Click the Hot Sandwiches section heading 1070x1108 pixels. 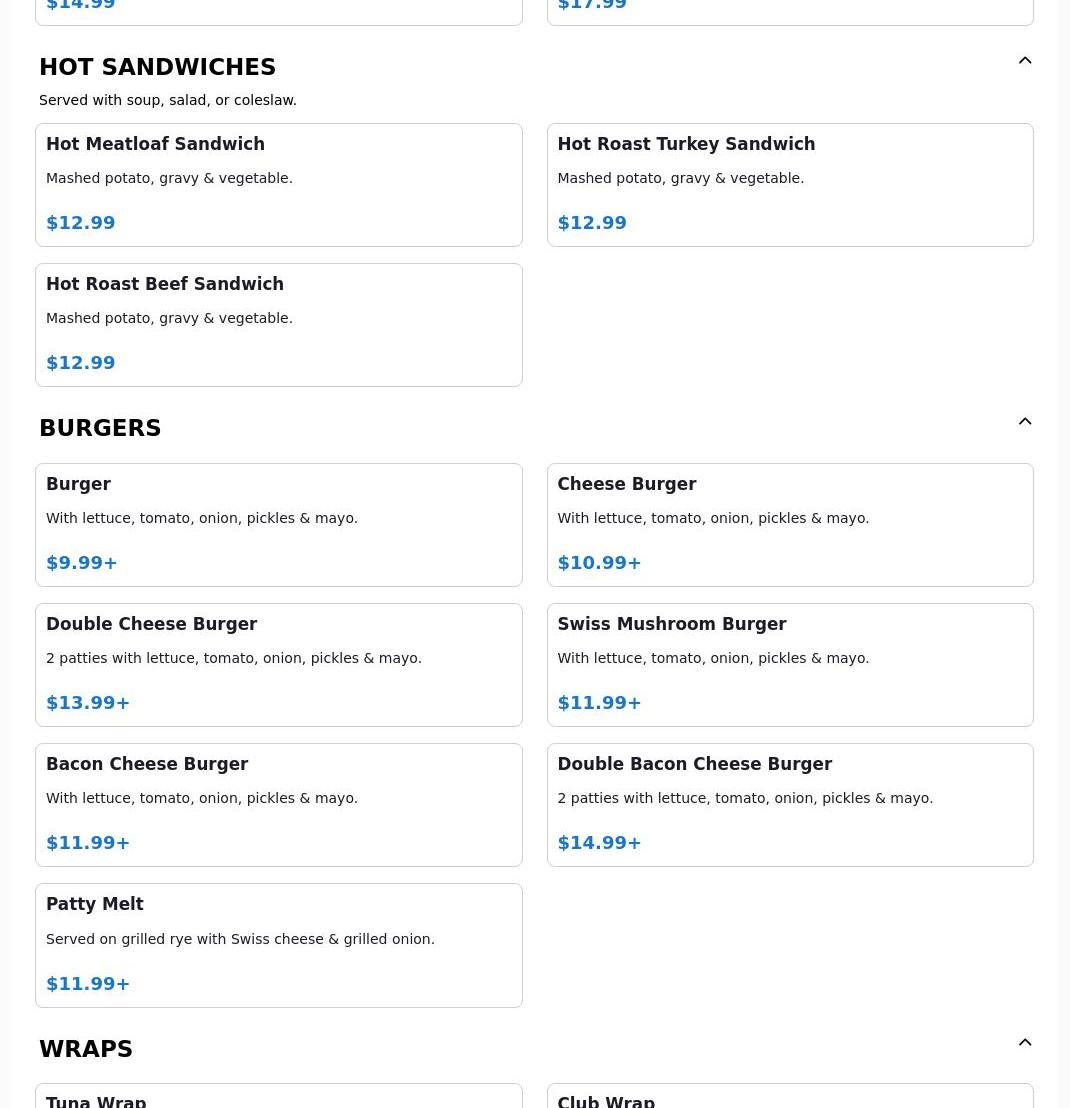tap(157, 67)
